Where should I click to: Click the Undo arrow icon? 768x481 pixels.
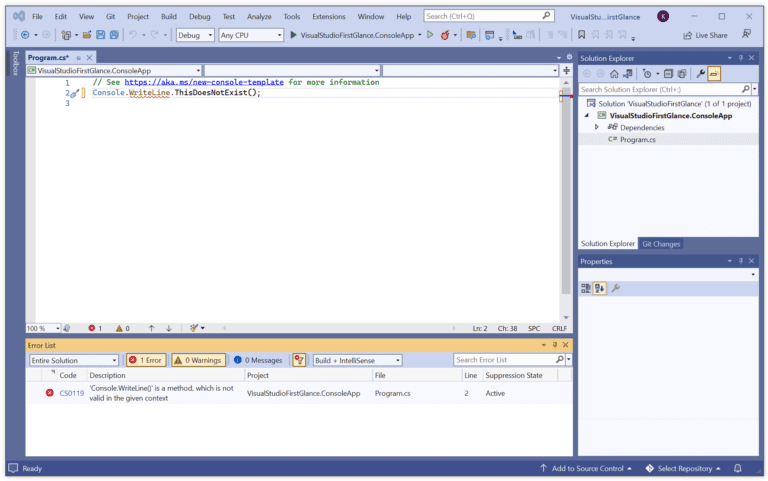133,35
